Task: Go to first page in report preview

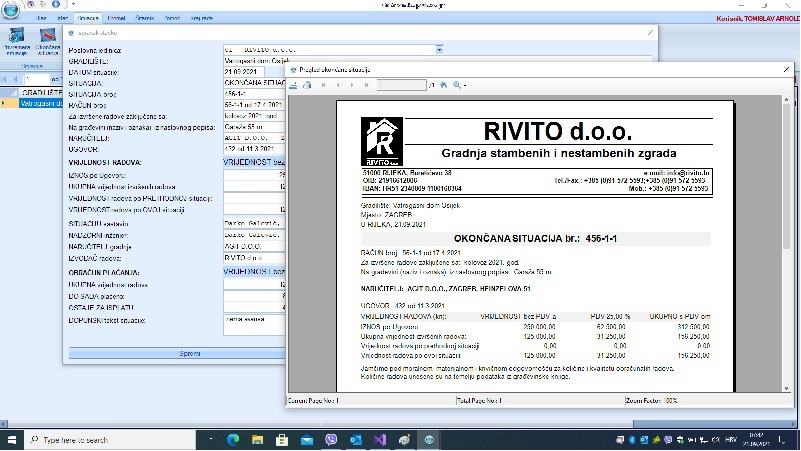Action: coord(323,85)
